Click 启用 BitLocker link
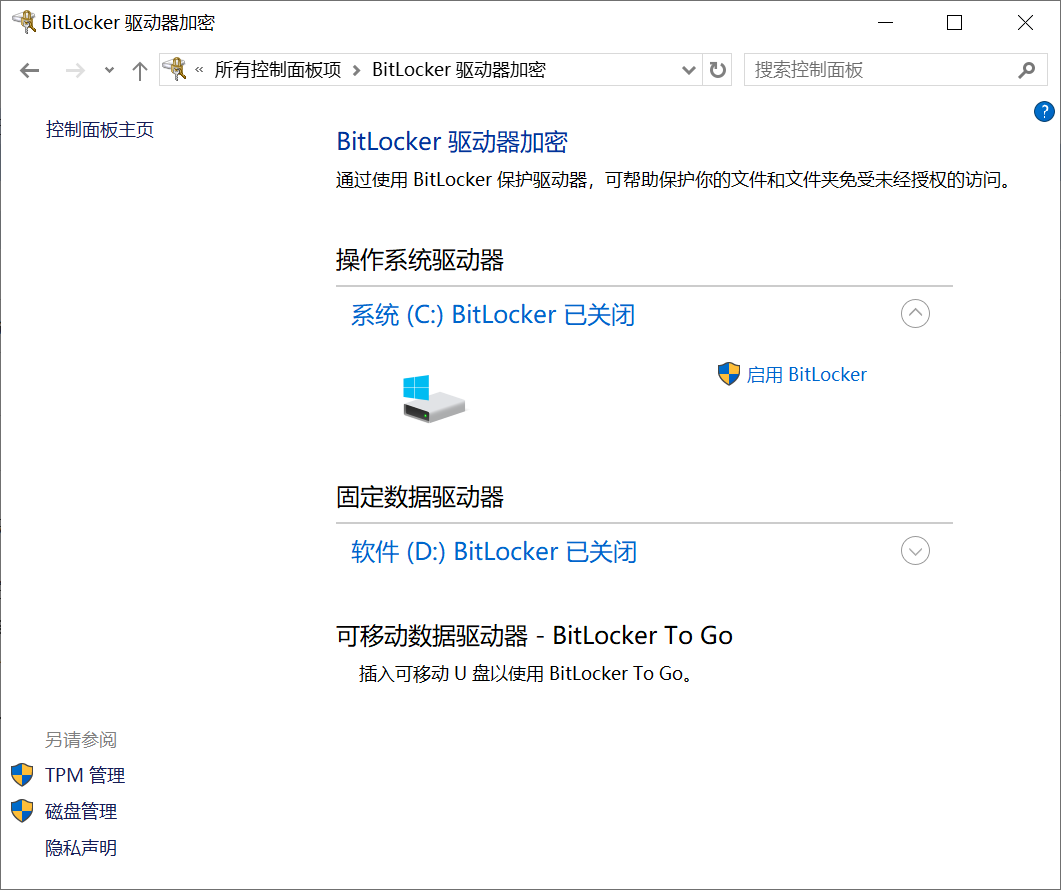1061x890 pixels. [806, 374]
